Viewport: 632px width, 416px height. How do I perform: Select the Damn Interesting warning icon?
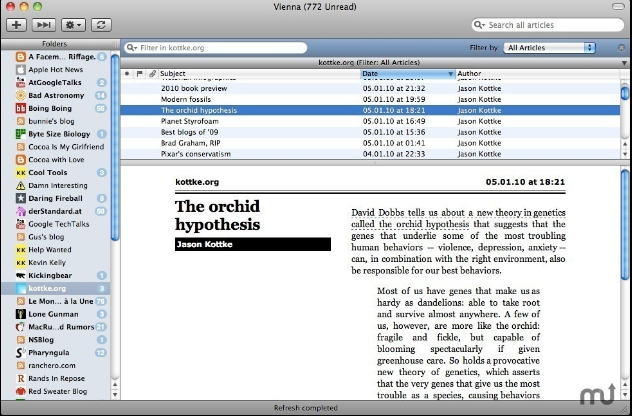[21, 185]
